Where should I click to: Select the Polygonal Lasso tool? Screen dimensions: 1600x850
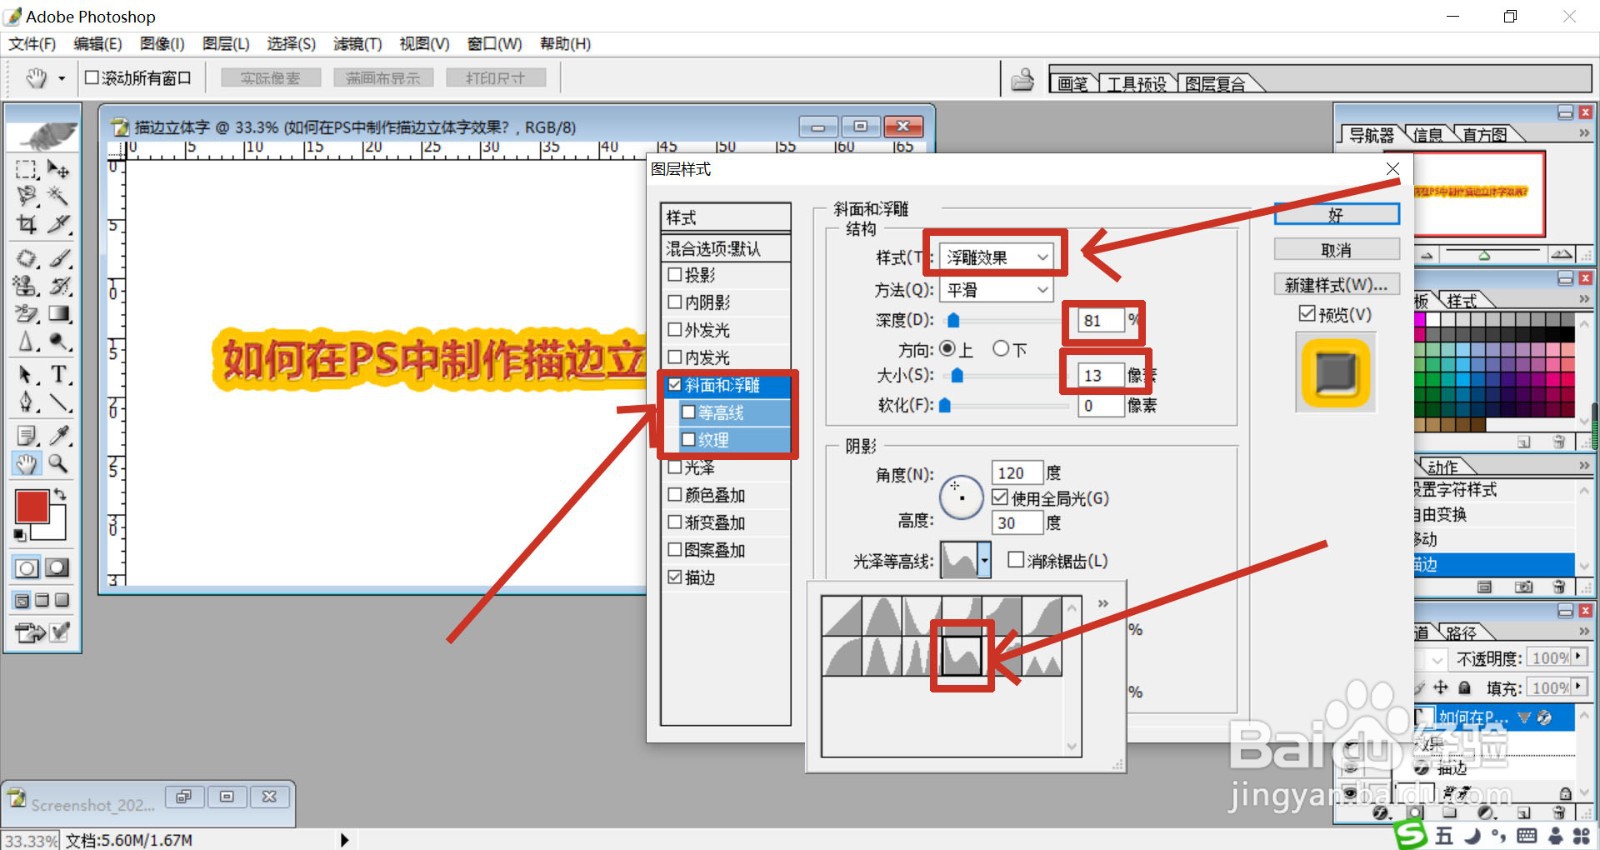pyautogui.click(x=27, y=196)
